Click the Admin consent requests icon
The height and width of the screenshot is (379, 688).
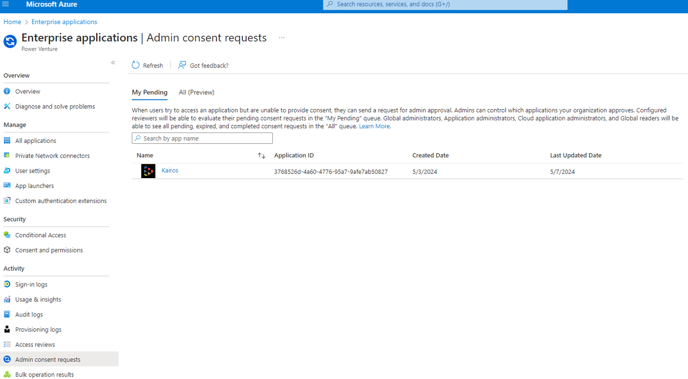7,359
